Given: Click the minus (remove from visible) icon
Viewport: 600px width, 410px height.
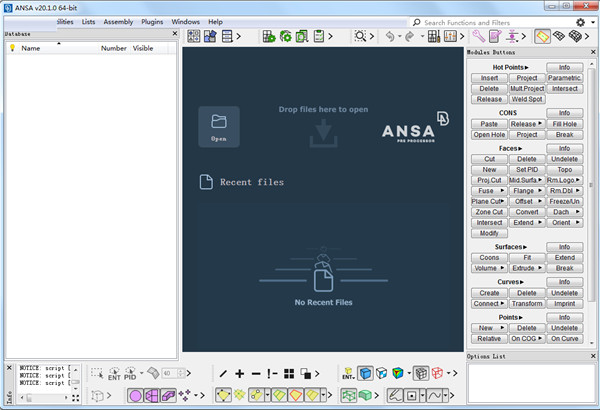Looking at the screenshot, I should click(x=256, y=374).
